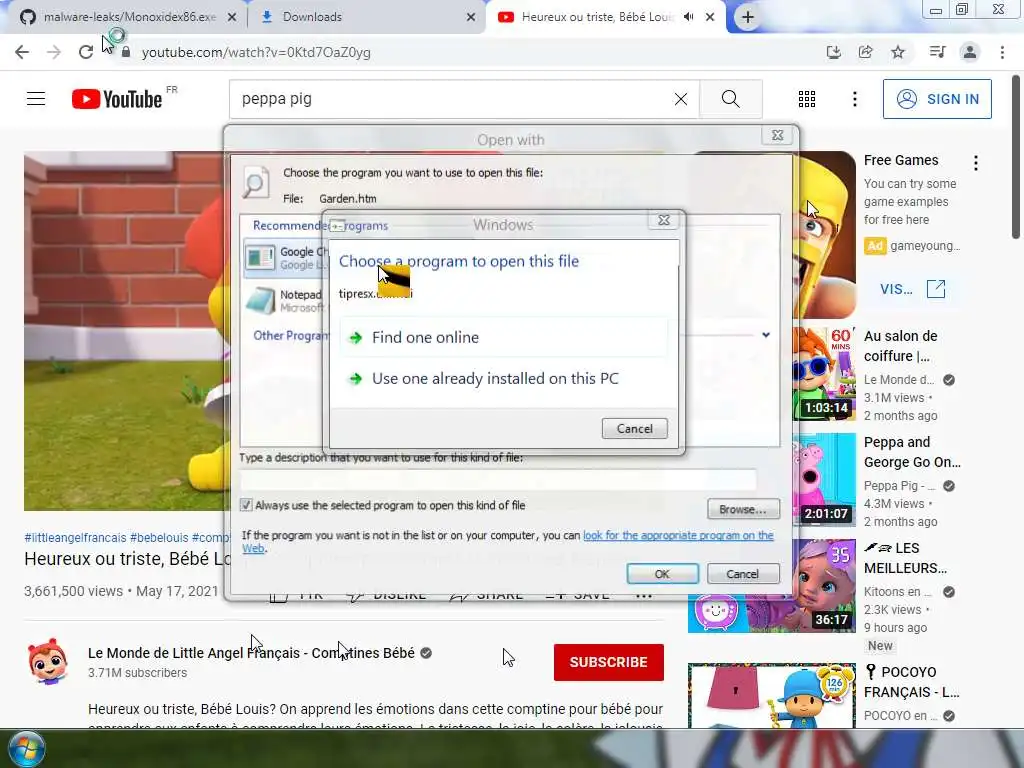Go back using browser back arrow
1024x768 pixels.
pos(22,52)
